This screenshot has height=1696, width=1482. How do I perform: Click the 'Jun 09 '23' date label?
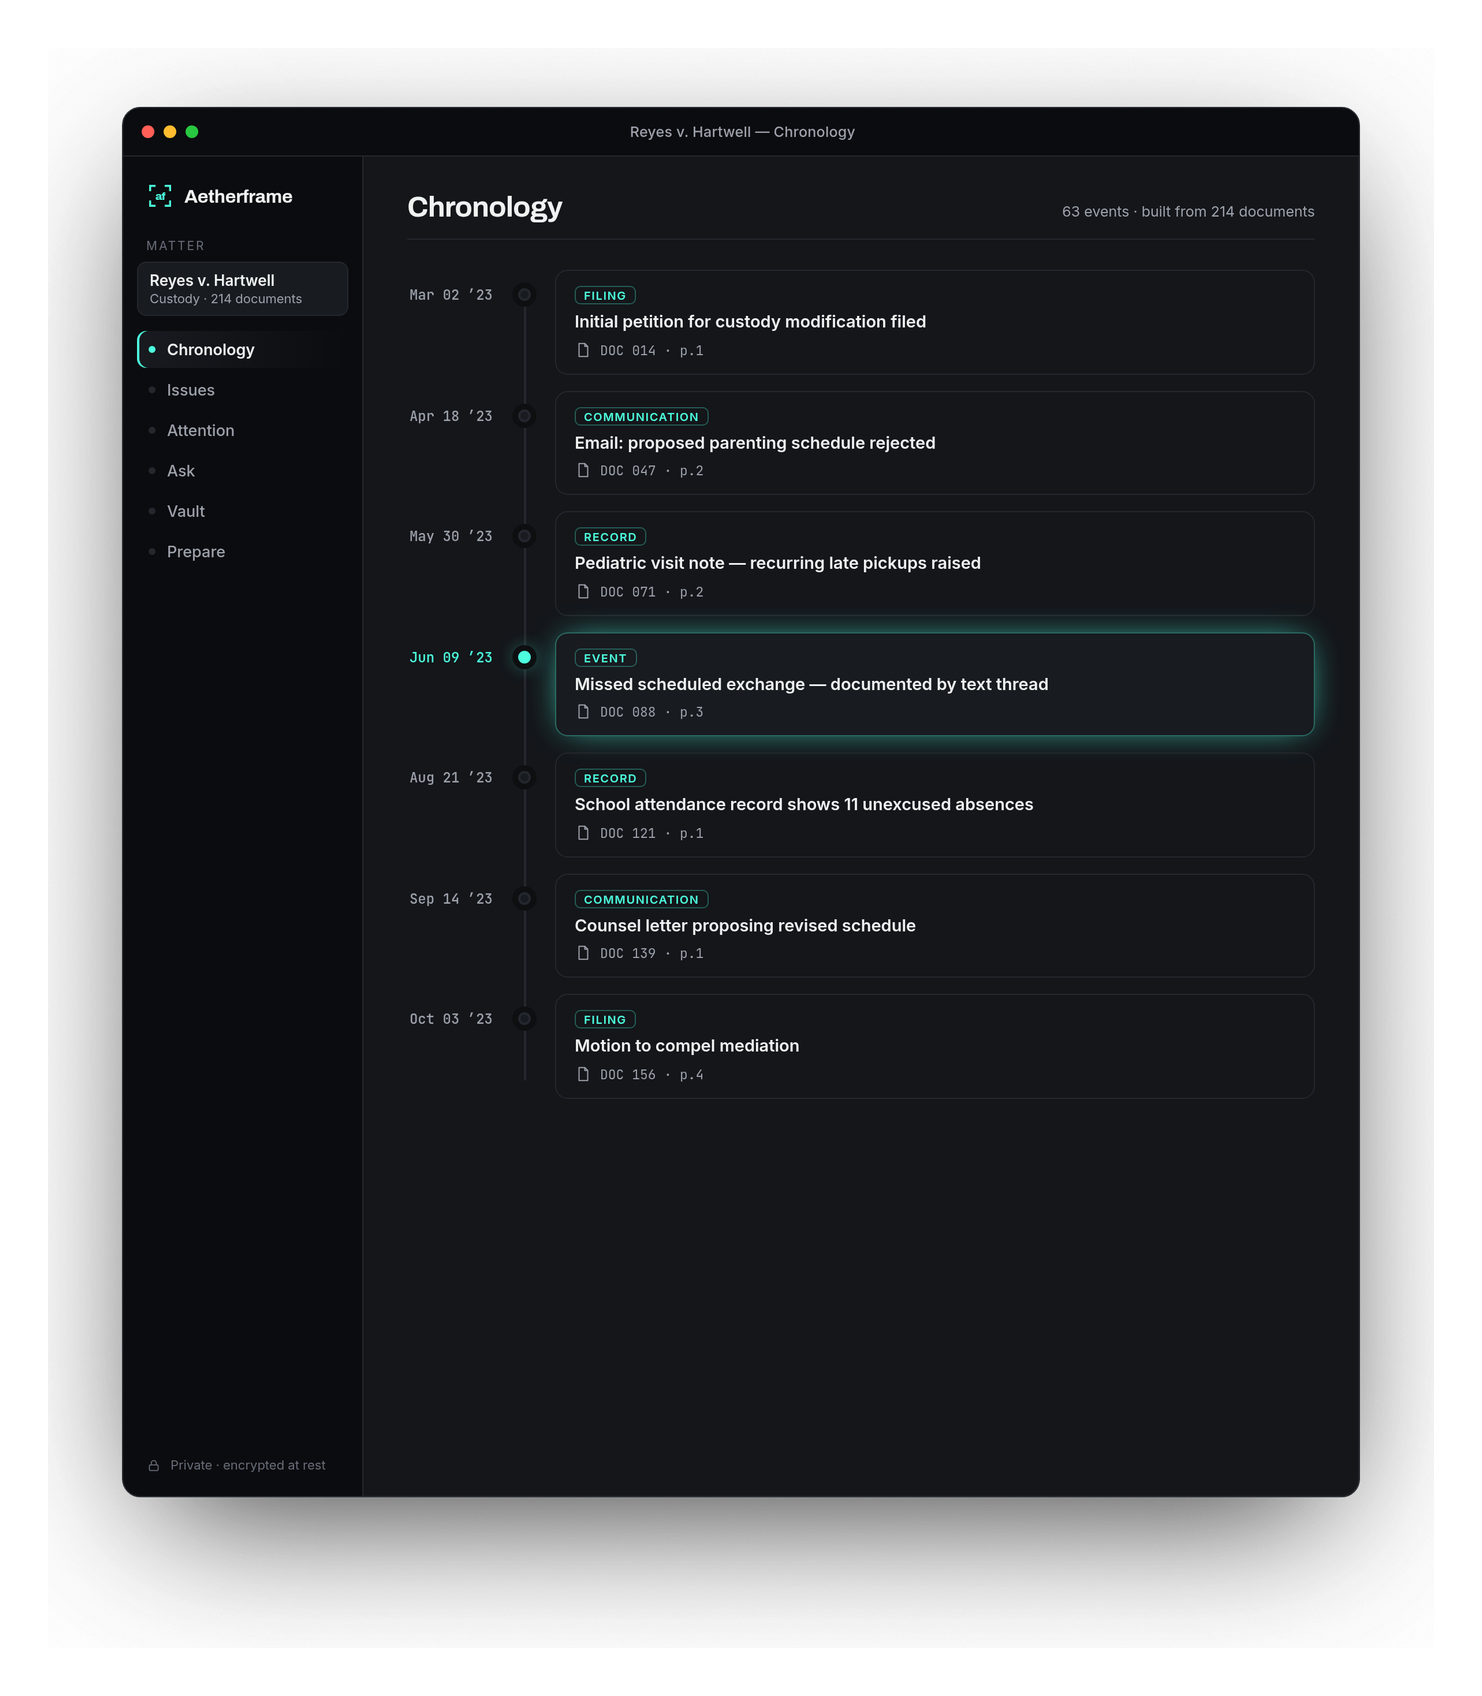pos(451,657)
